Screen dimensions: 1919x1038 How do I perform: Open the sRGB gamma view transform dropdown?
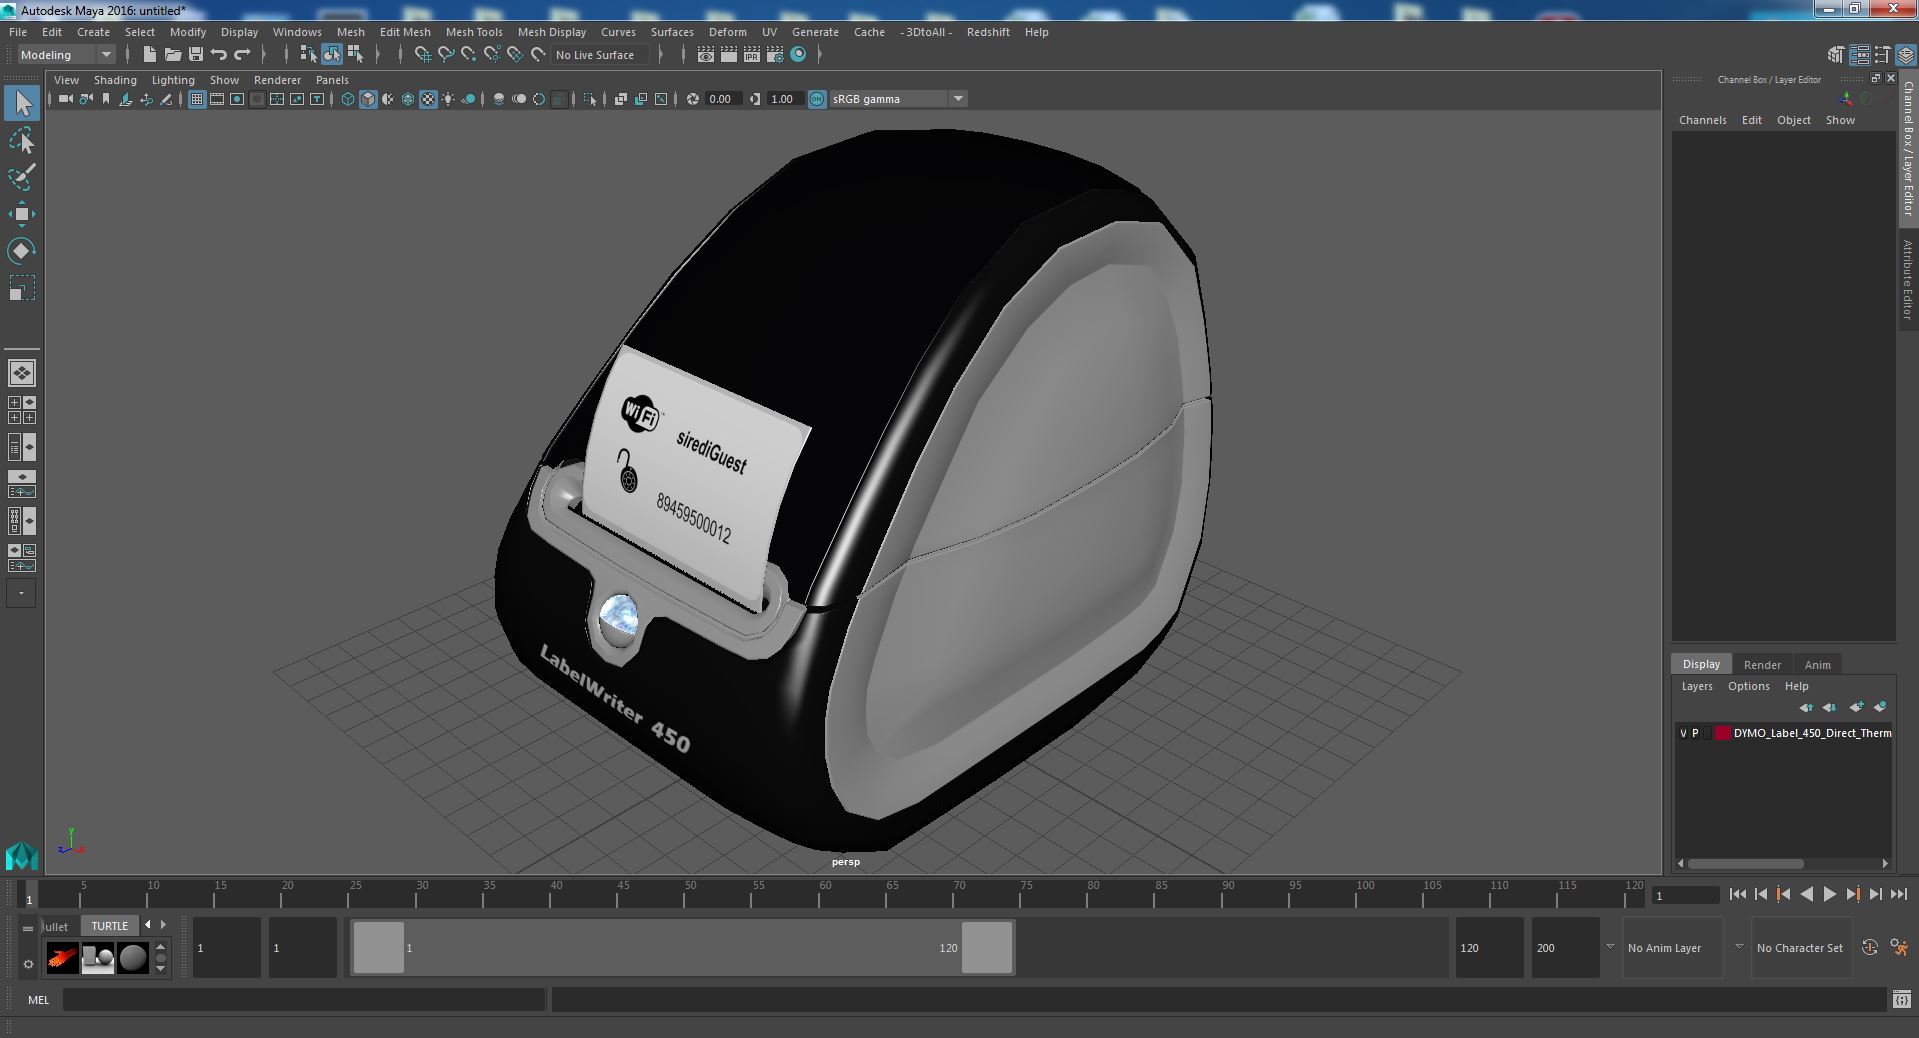(898, 99)
